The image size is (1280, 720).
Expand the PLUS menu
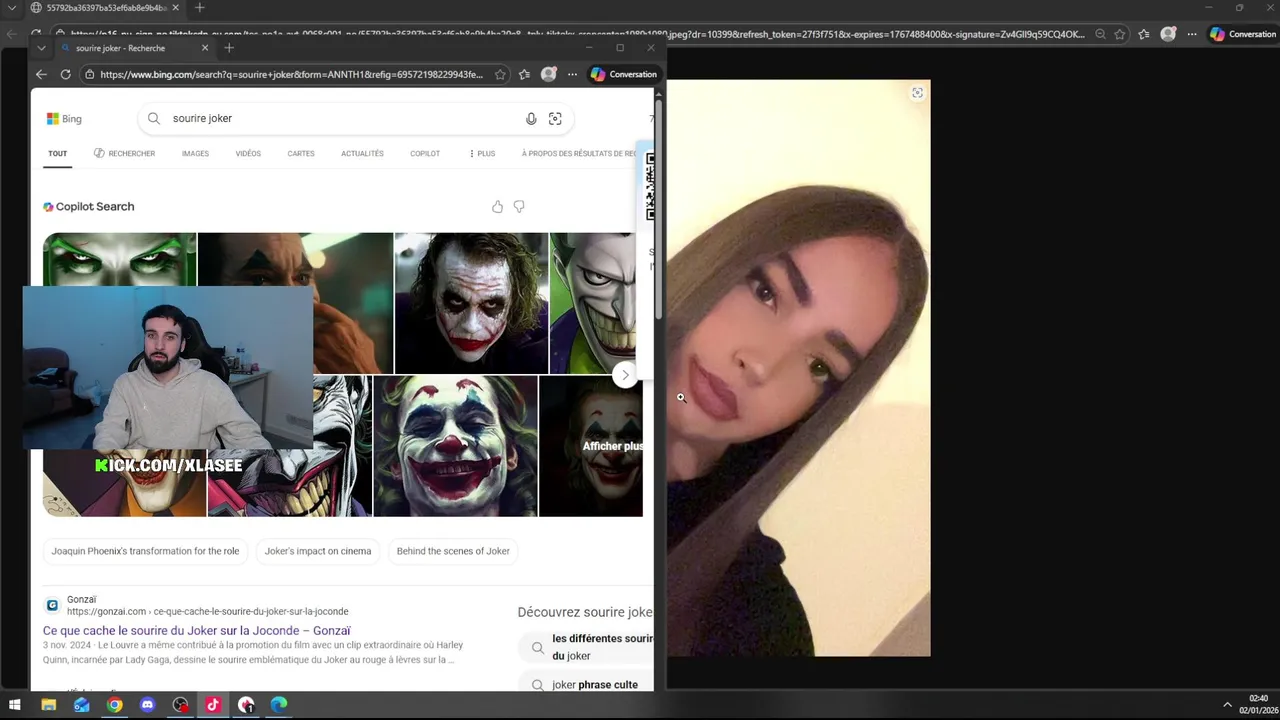tap(482, 154)
